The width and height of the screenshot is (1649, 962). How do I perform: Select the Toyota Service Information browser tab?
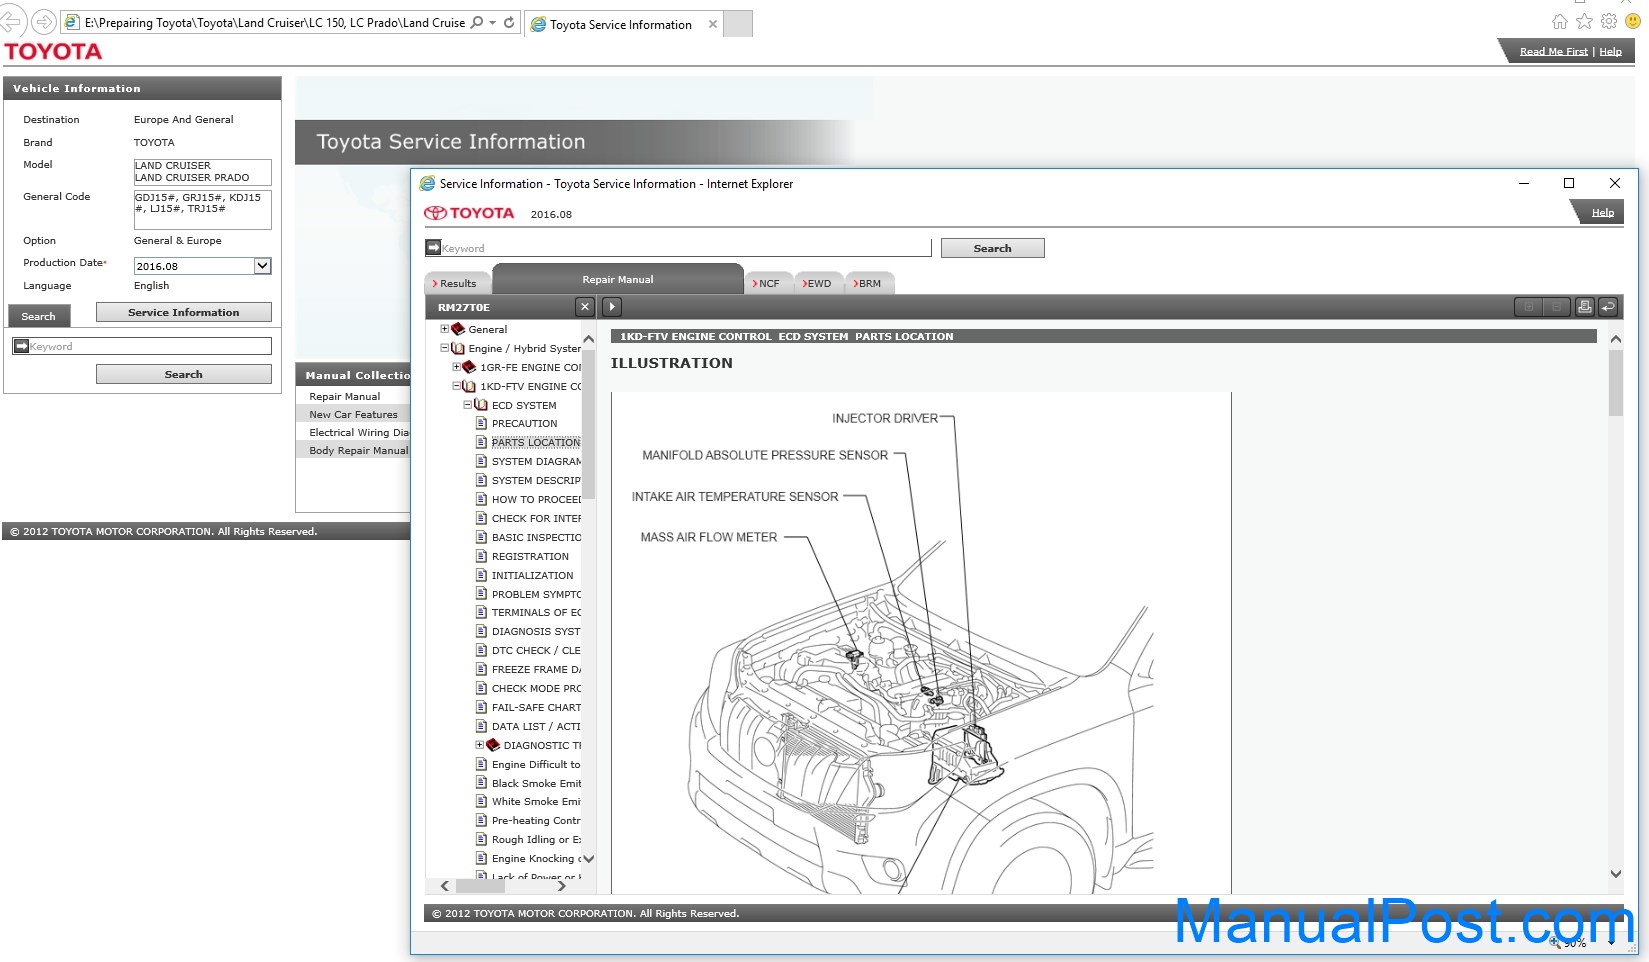coord(622,24)
